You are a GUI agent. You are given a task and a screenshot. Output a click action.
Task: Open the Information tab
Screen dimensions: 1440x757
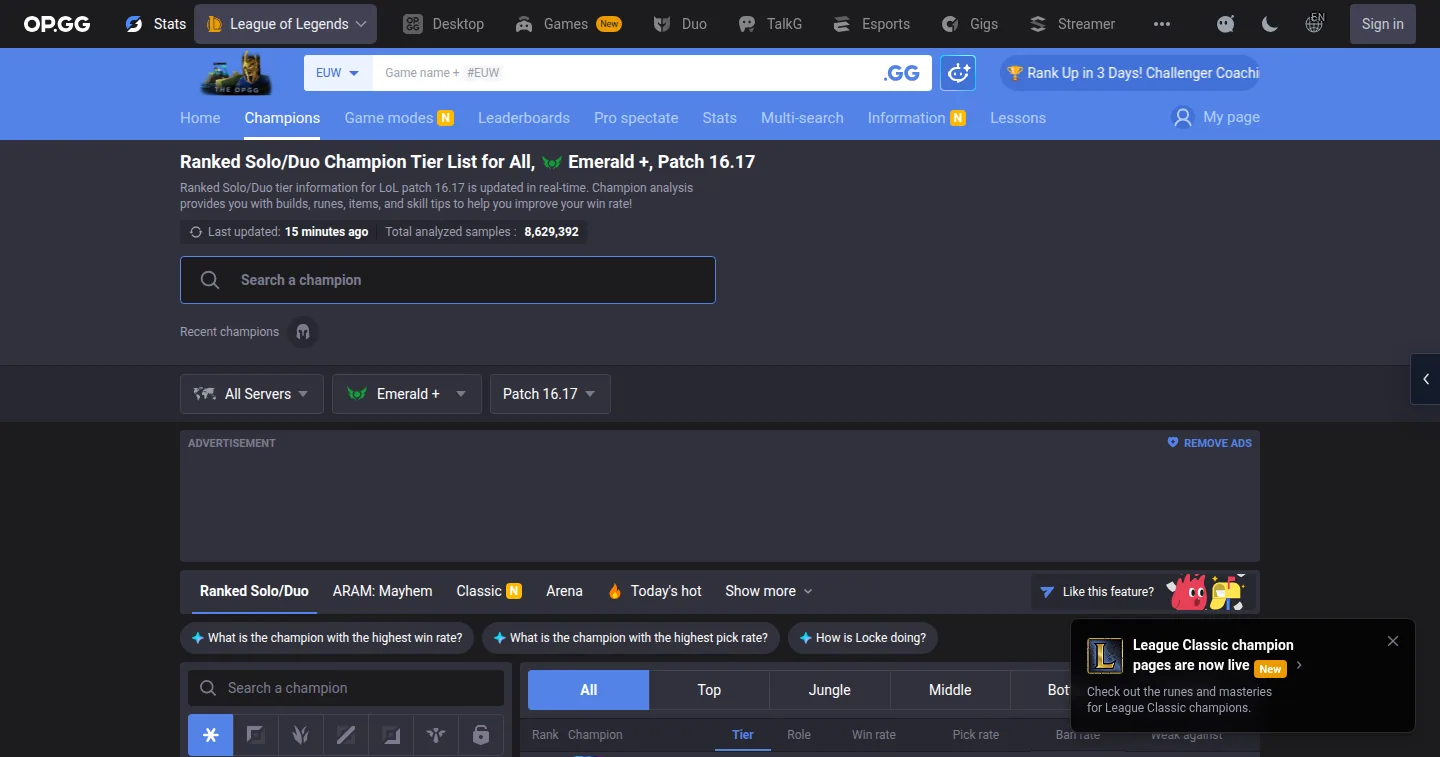pos(917,118)
